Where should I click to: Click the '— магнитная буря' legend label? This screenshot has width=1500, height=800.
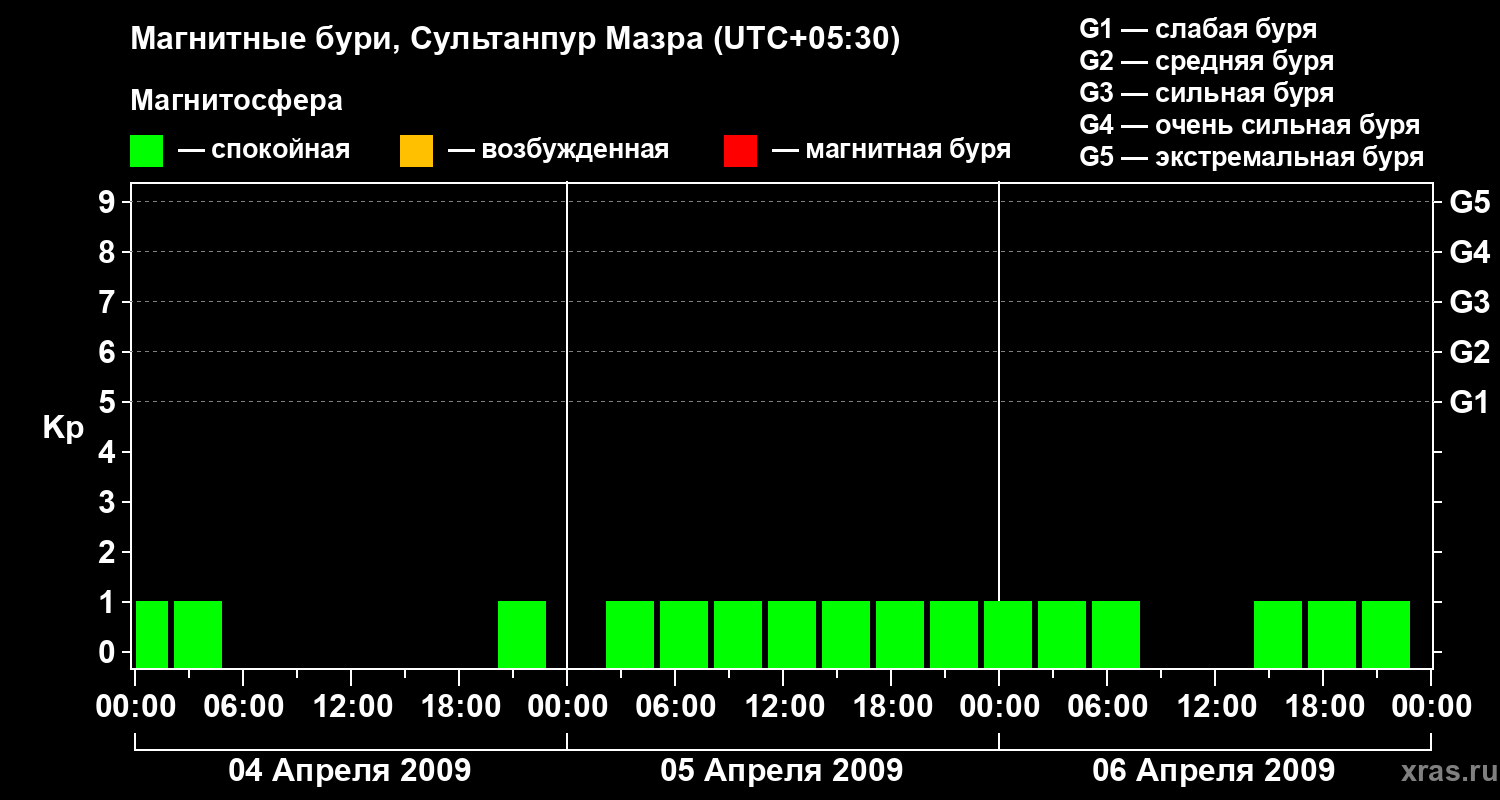pos(891,150)
